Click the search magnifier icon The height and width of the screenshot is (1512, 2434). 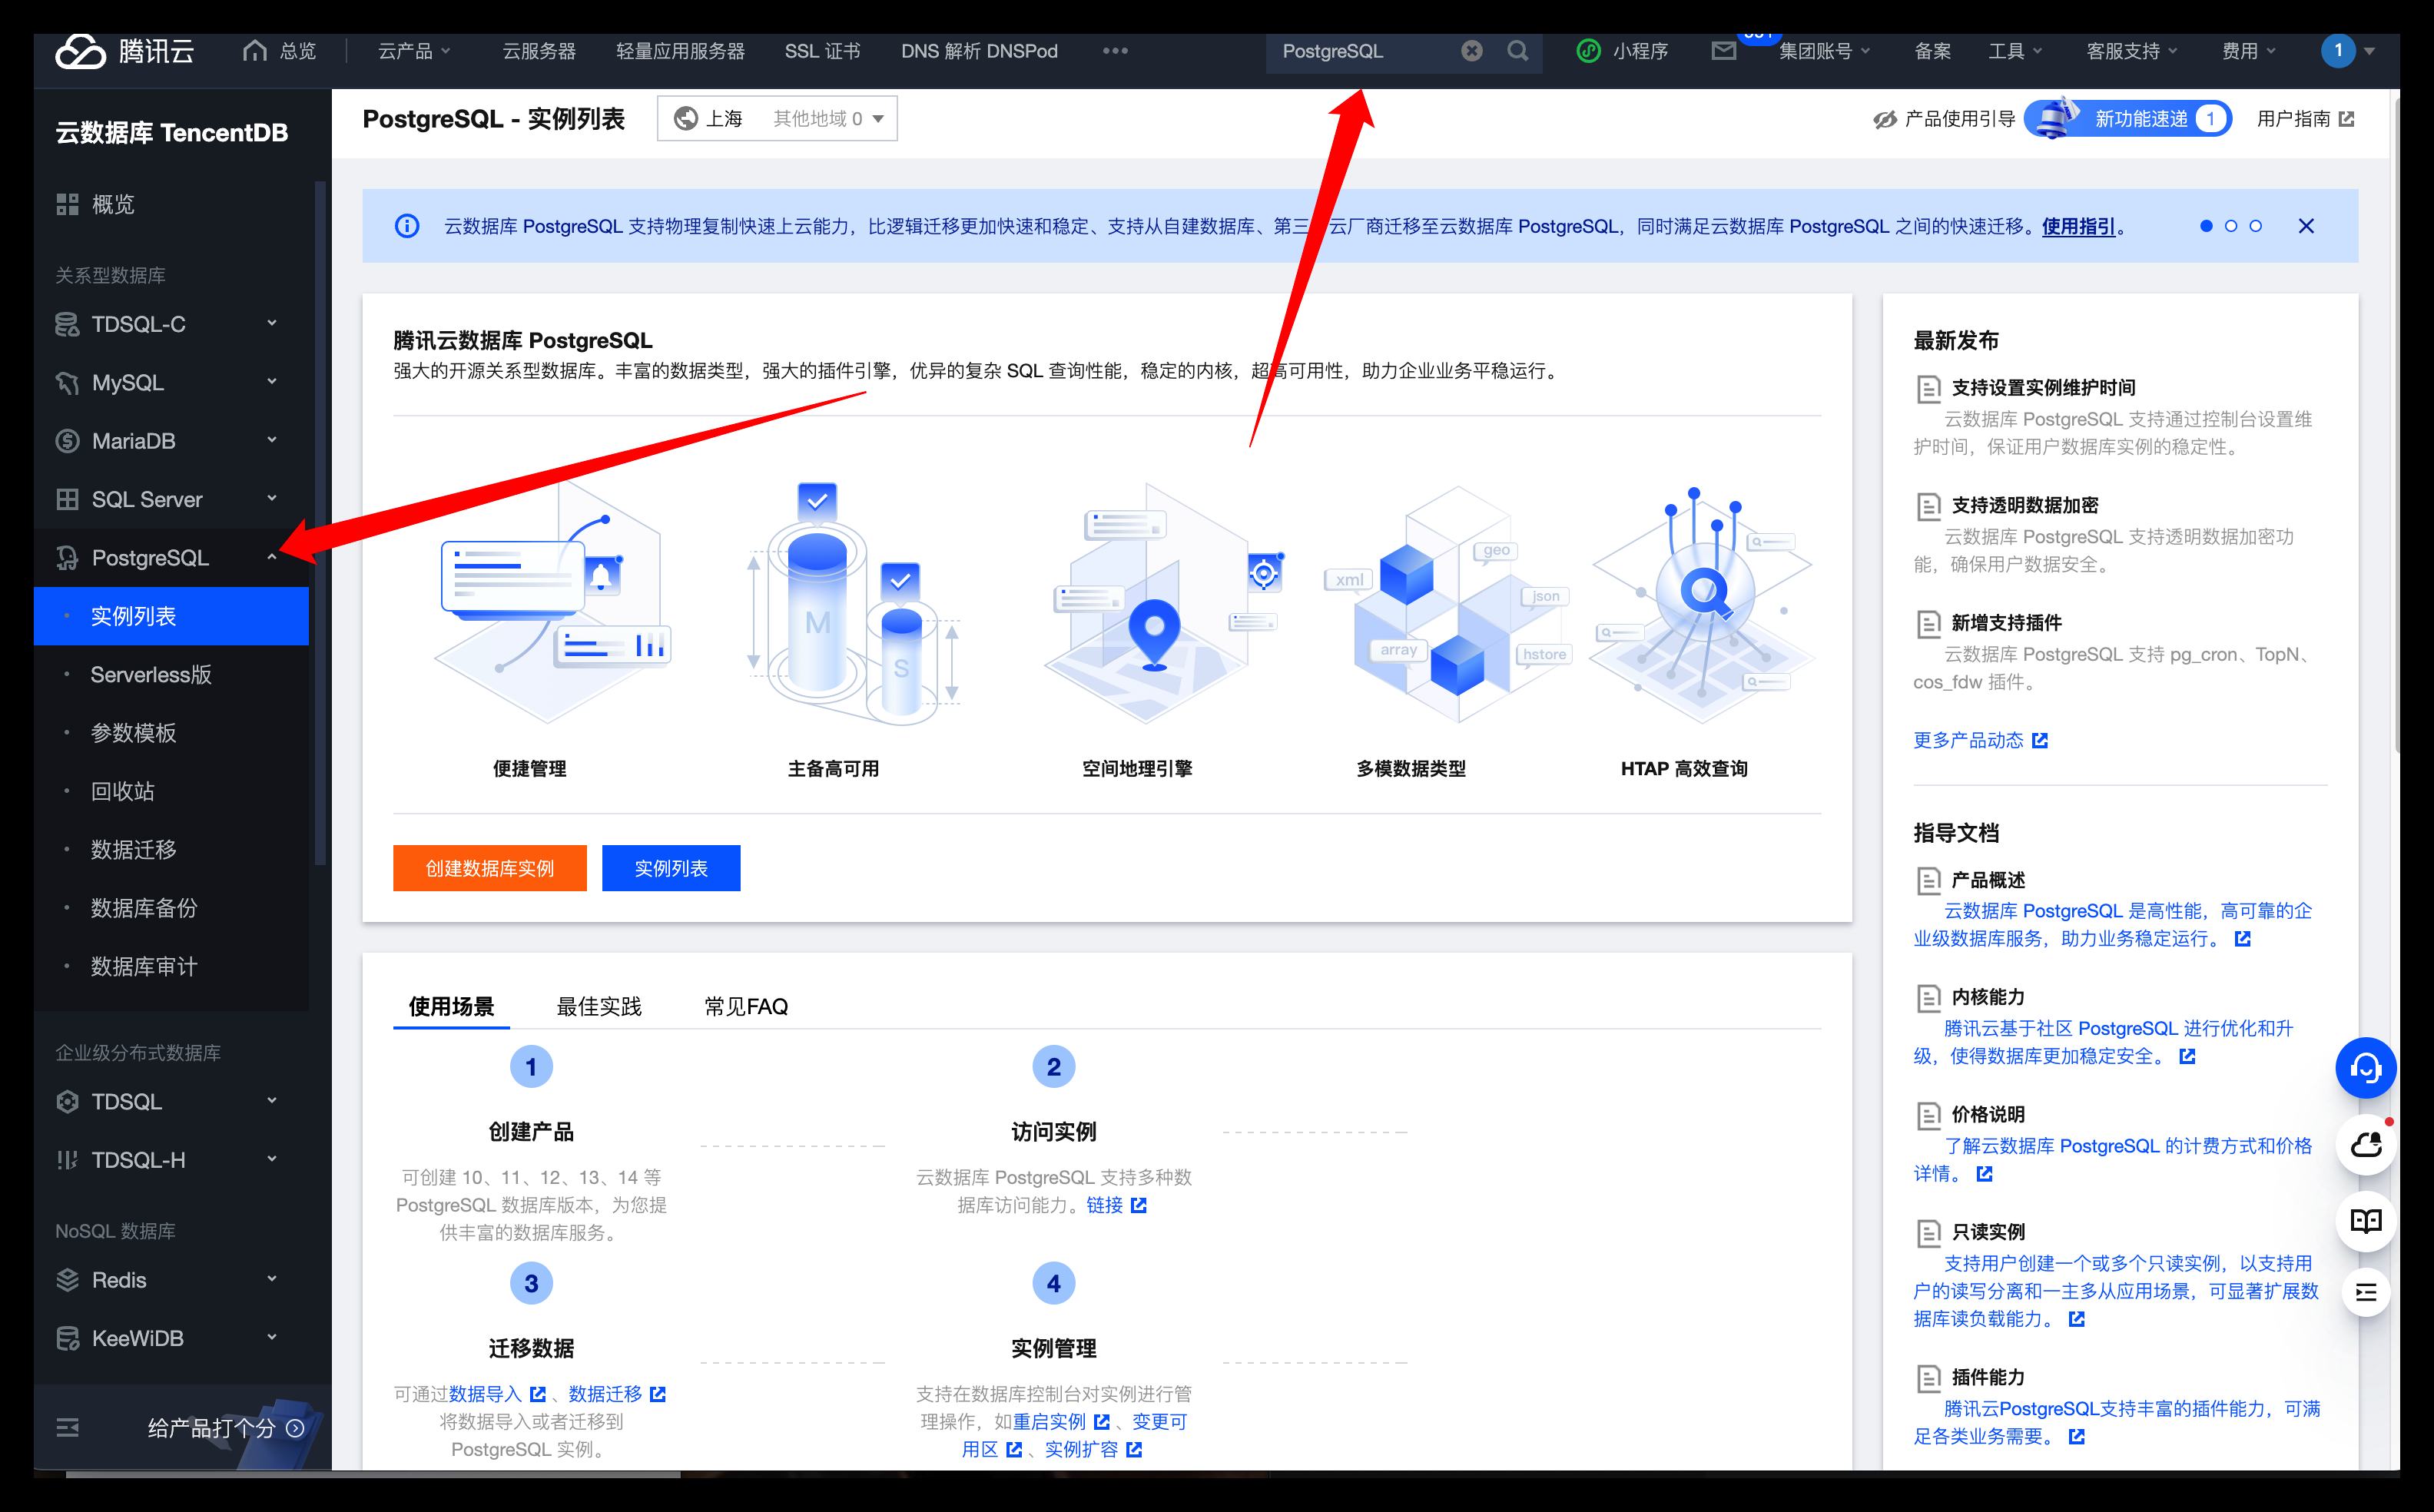pyautogui.click(x=1517, y=51)
